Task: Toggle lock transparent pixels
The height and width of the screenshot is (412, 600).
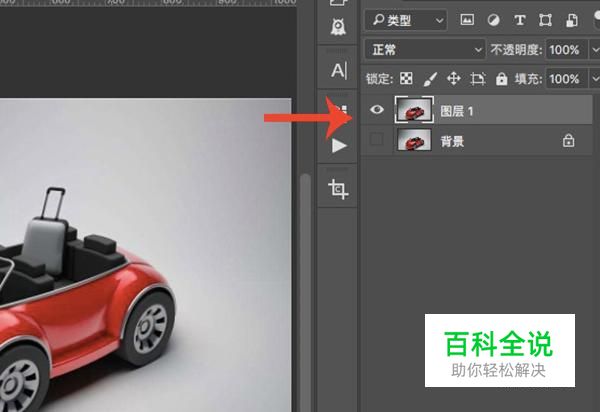Action: pyautogui.click(x=406, y=78)
